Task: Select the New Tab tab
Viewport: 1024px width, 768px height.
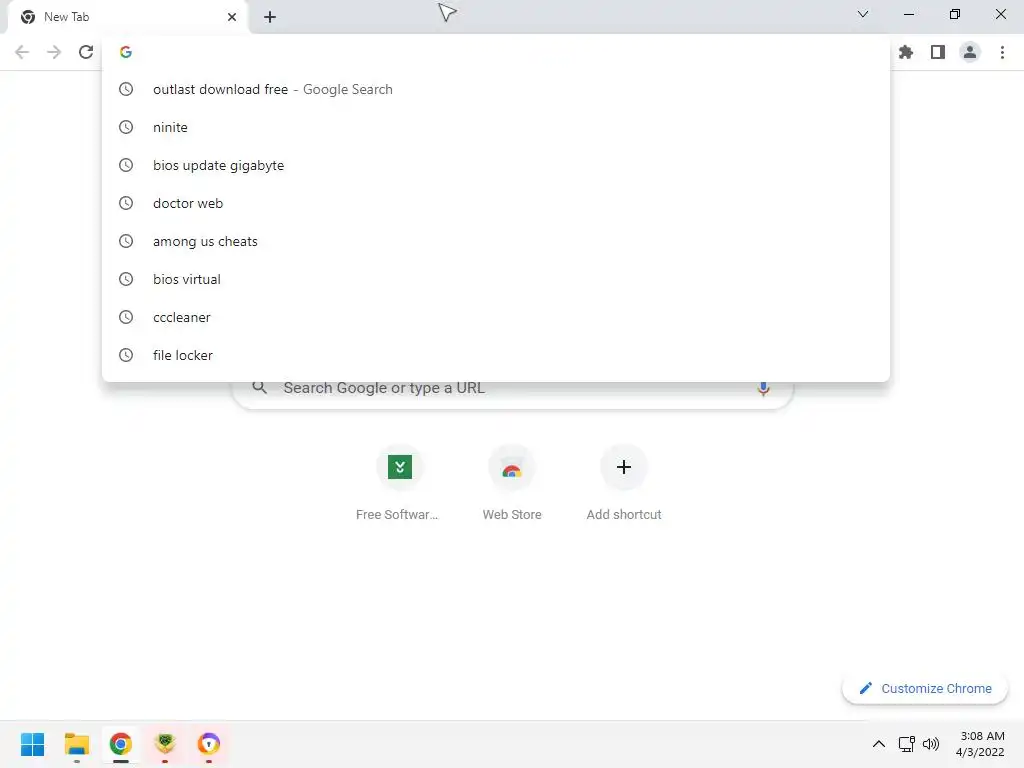Action: pos(128,17)
